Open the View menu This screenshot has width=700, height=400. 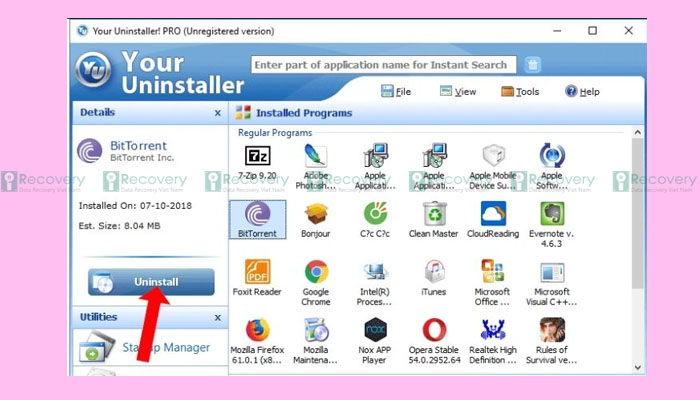click(x=458, y=92)
